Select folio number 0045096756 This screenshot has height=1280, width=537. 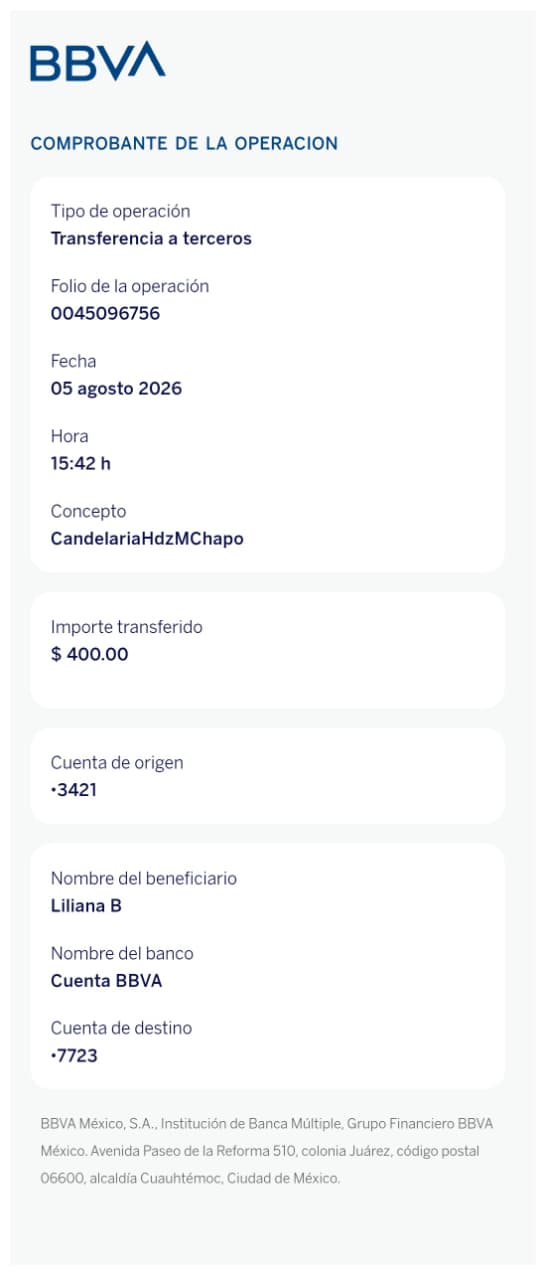point(105,314)
